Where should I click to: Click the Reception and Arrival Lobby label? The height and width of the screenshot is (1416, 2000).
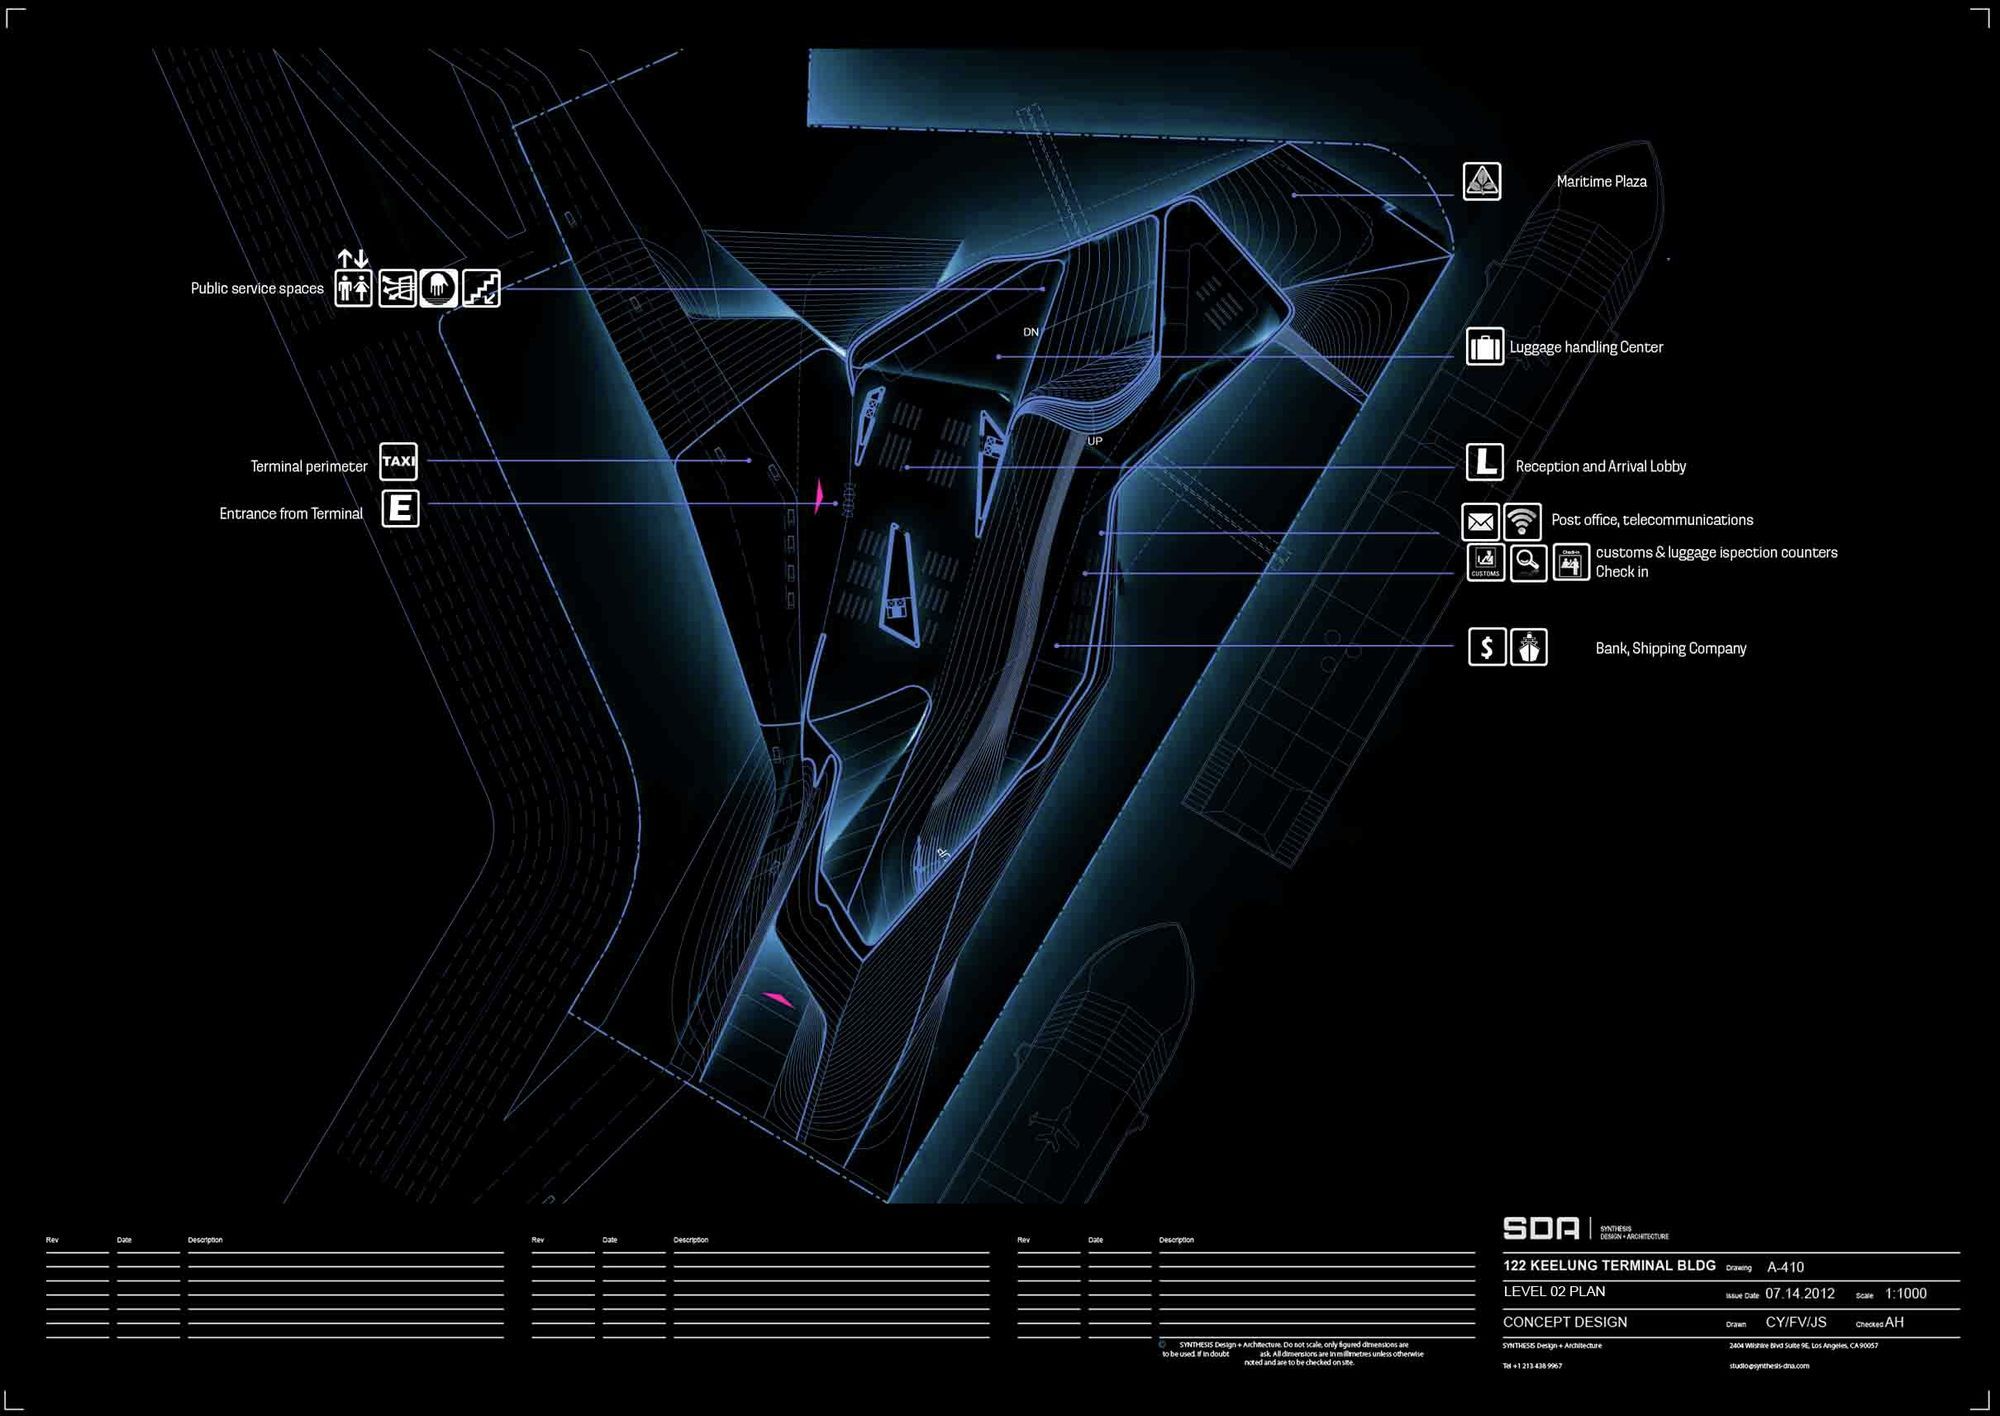coord(1600,467)
